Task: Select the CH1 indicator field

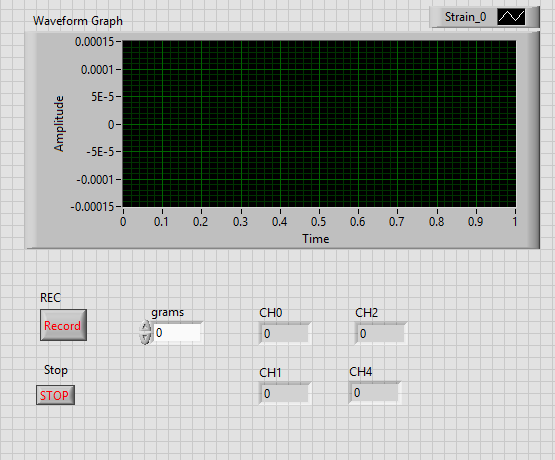Action: pyautogui.click(x=285, y=393)
